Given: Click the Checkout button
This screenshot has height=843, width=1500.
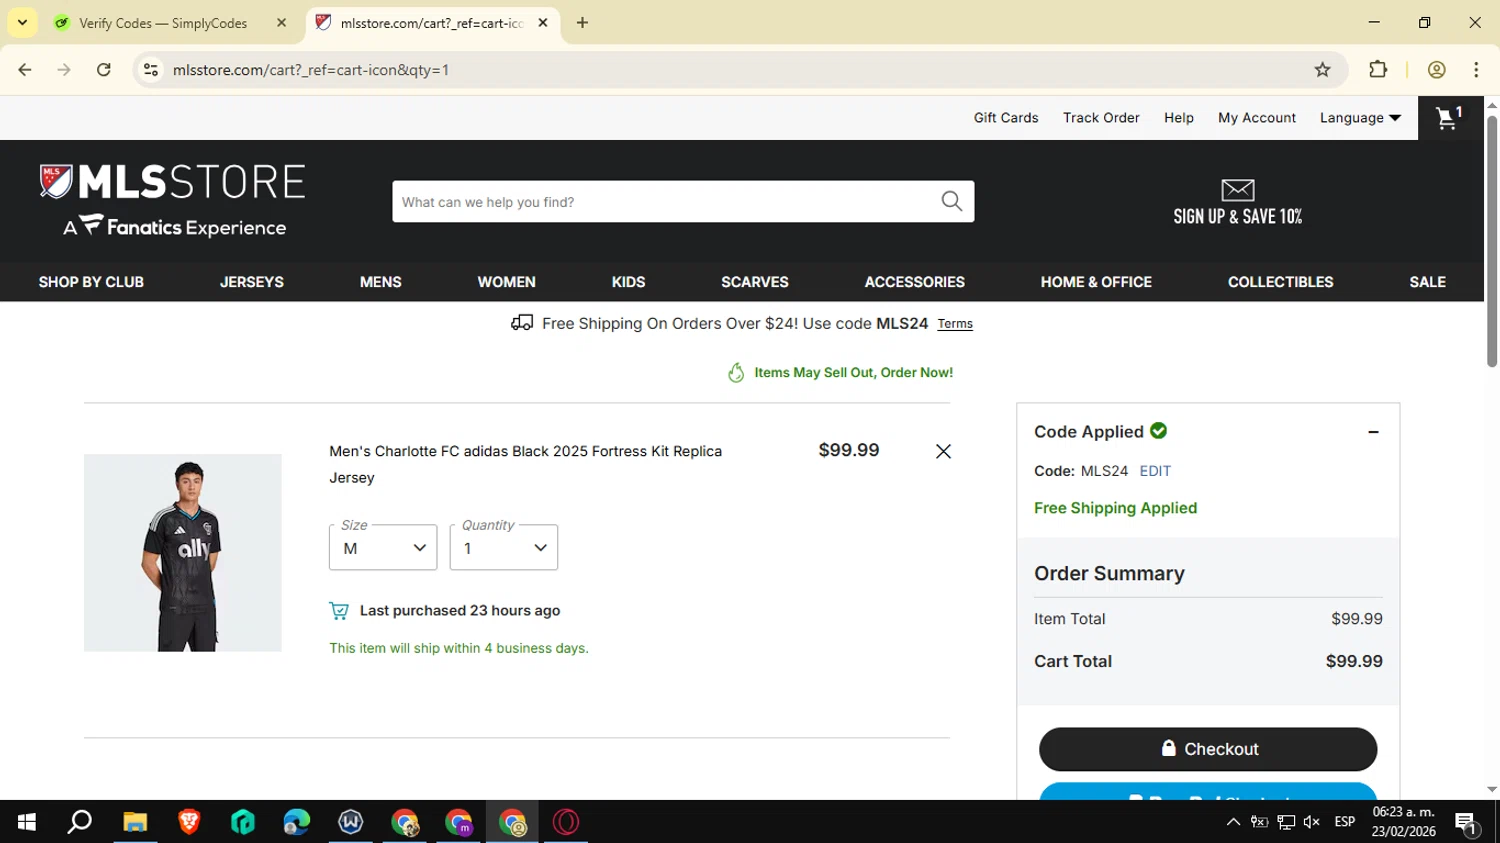Looking at the screenshot, I should 1208,749.
